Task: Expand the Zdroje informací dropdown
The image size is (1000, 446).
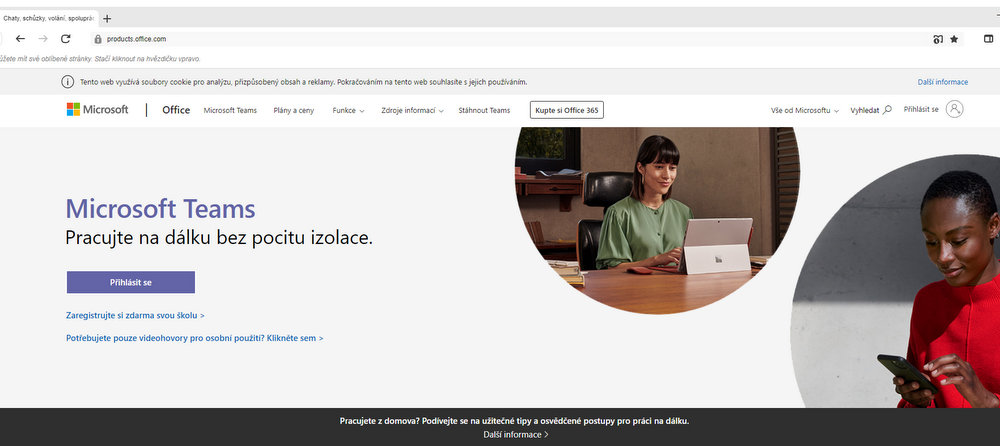Action: [412, 110]
